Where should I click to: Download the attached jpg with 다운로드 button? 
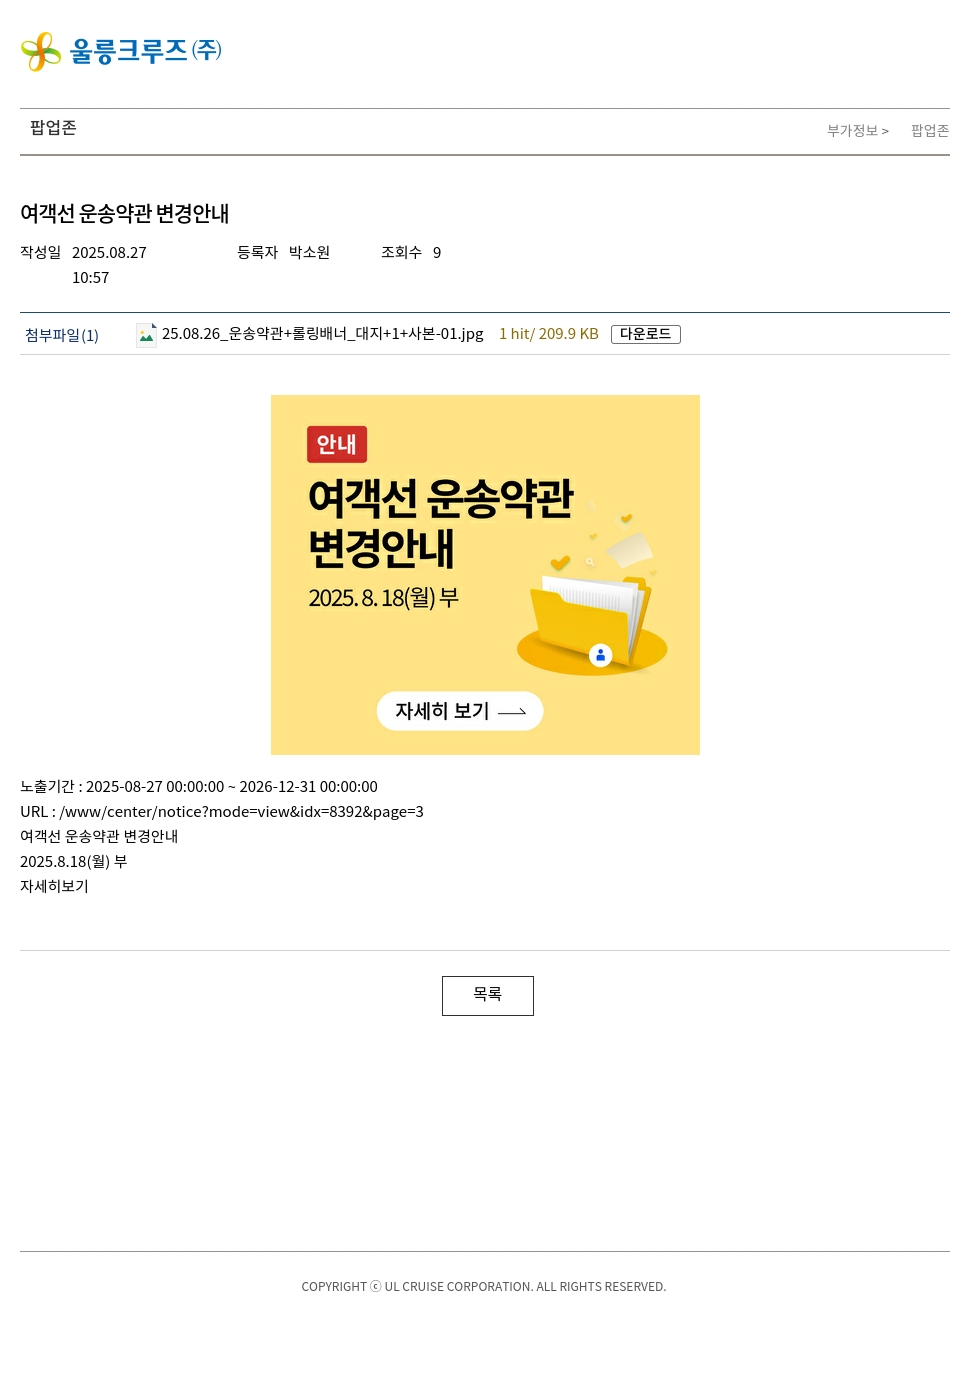[646, 334]
